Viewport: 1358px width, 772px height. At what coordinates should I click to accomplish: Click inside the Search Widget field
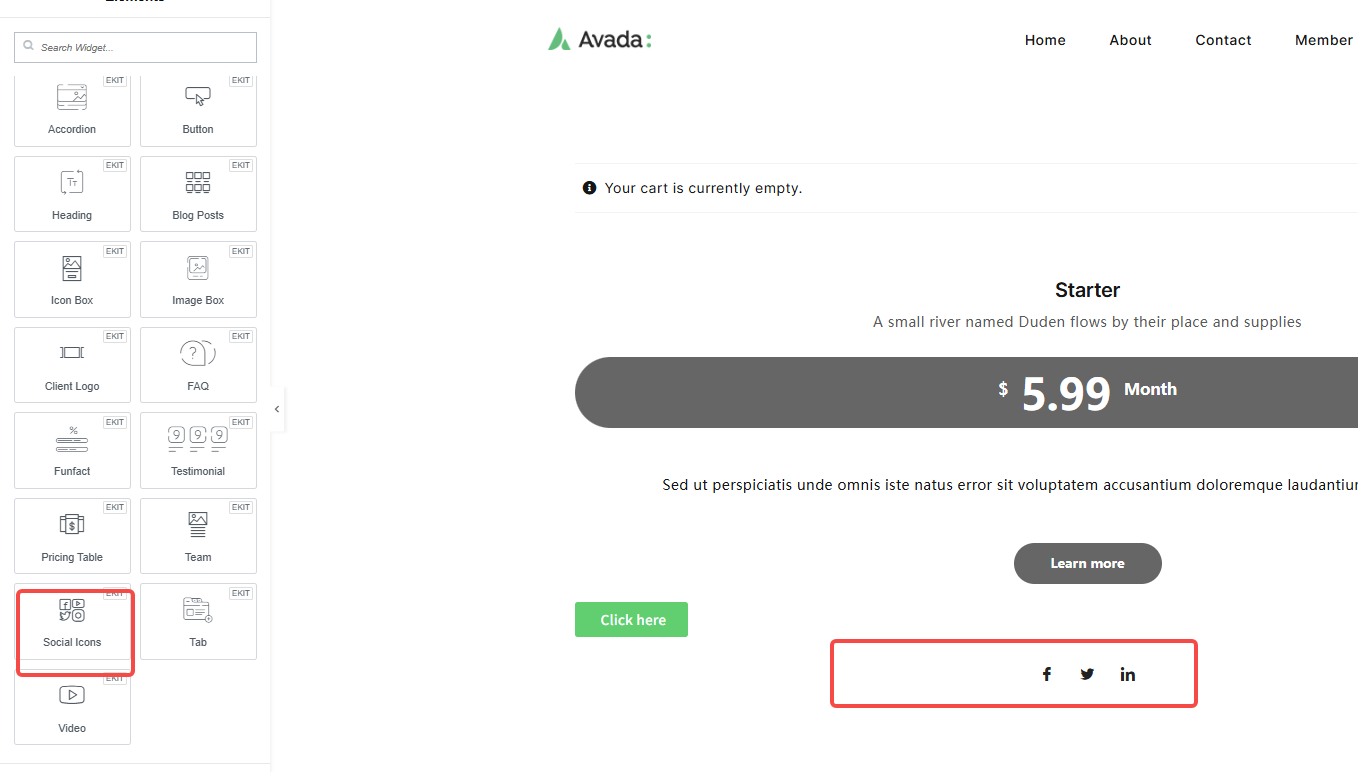(135, 47)
